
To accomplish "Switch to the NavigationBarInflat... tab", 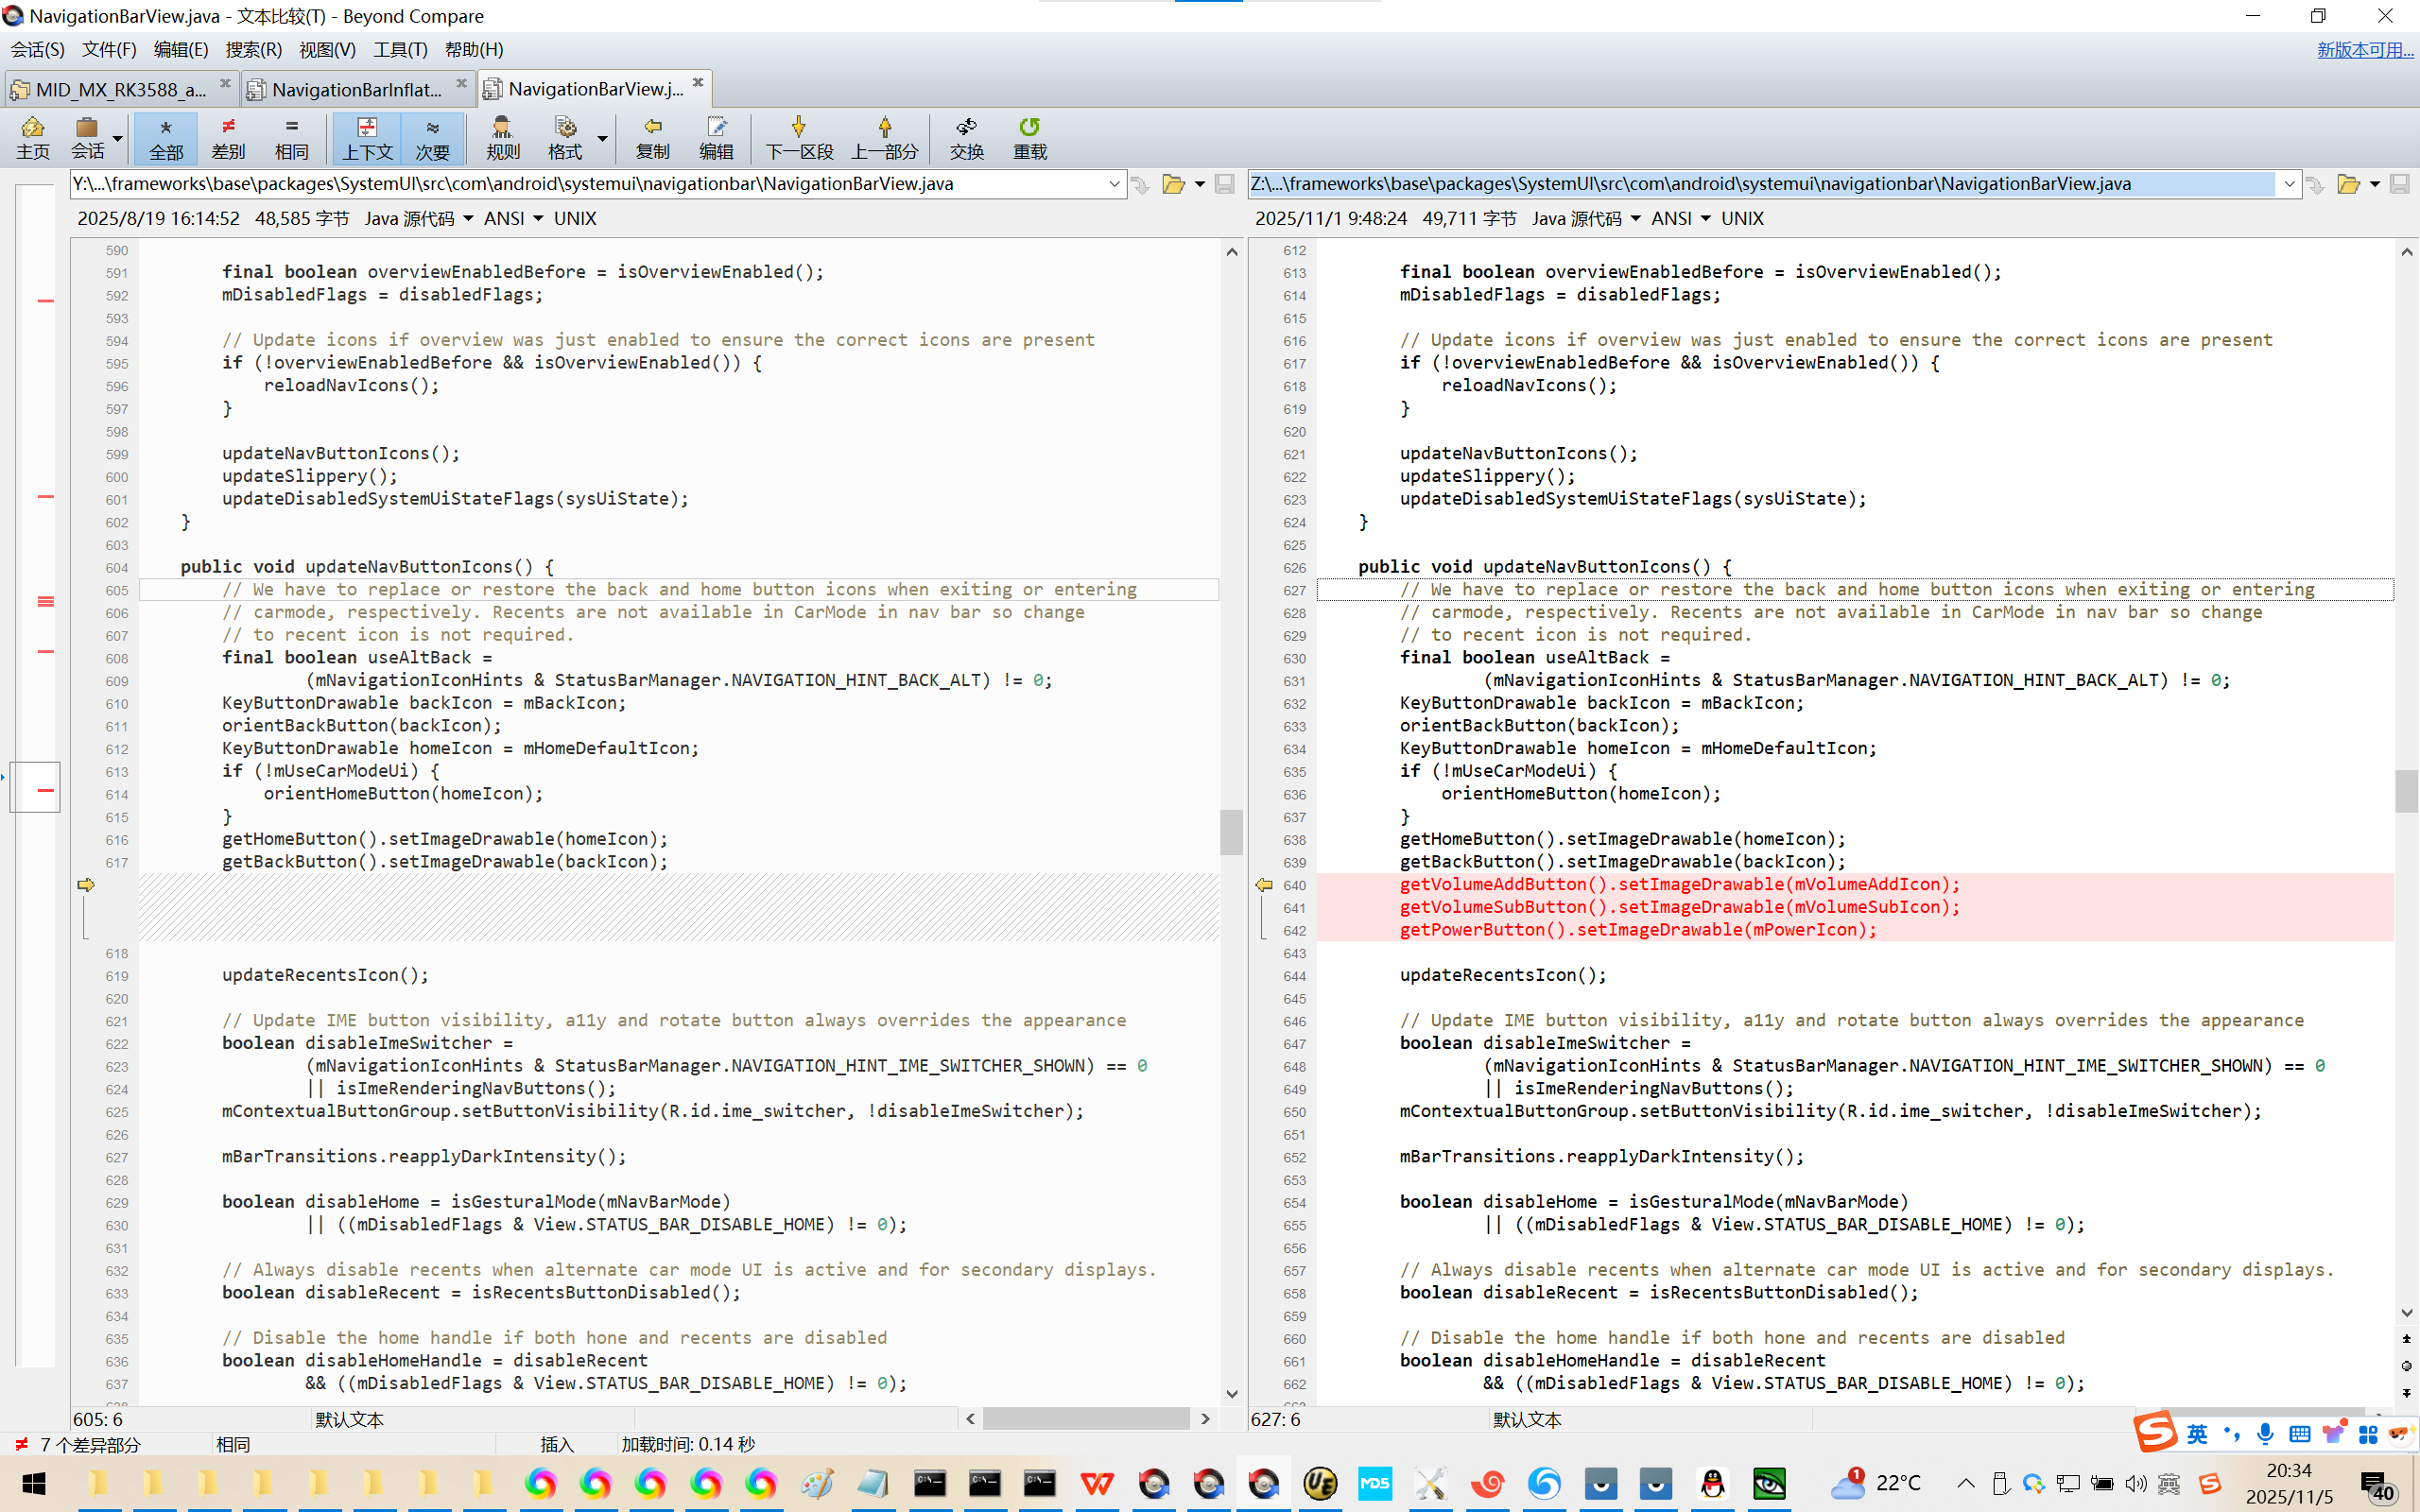I will [356, 89].
